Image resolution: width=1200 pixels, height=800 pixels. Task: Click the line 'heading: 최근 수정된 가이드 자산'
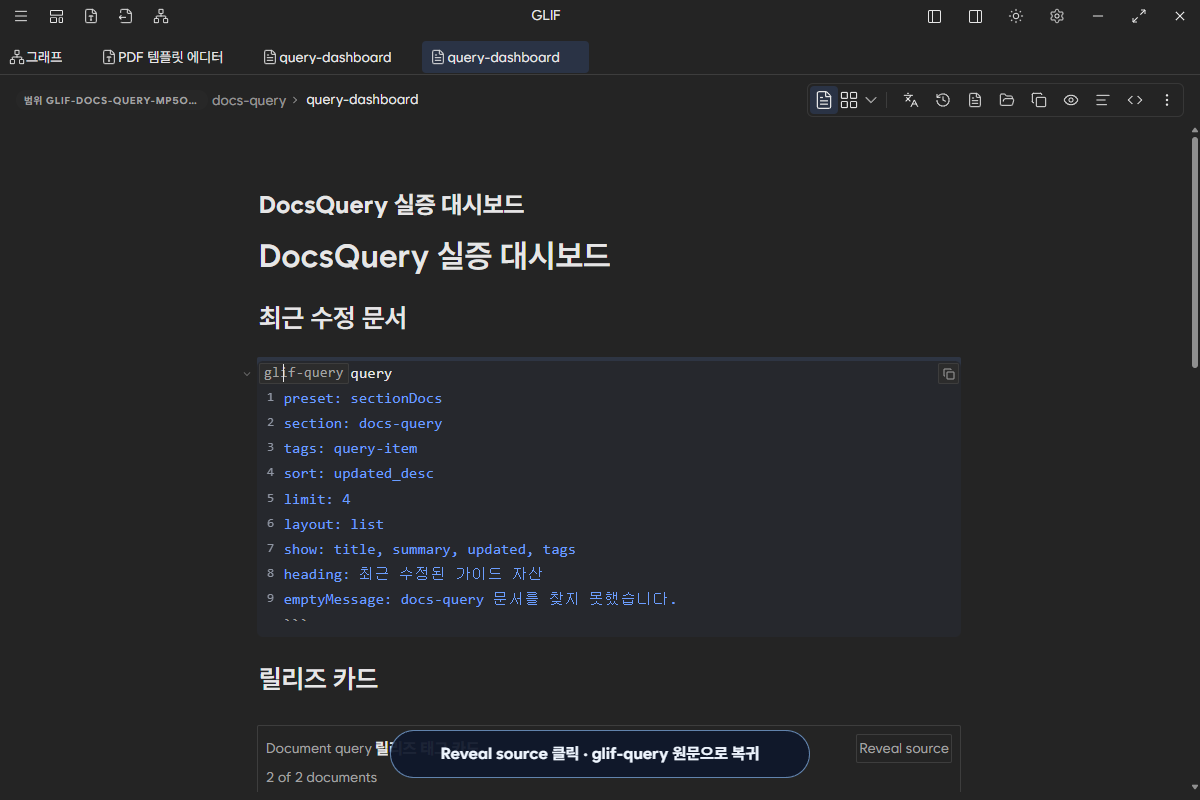tap(413, 574)
